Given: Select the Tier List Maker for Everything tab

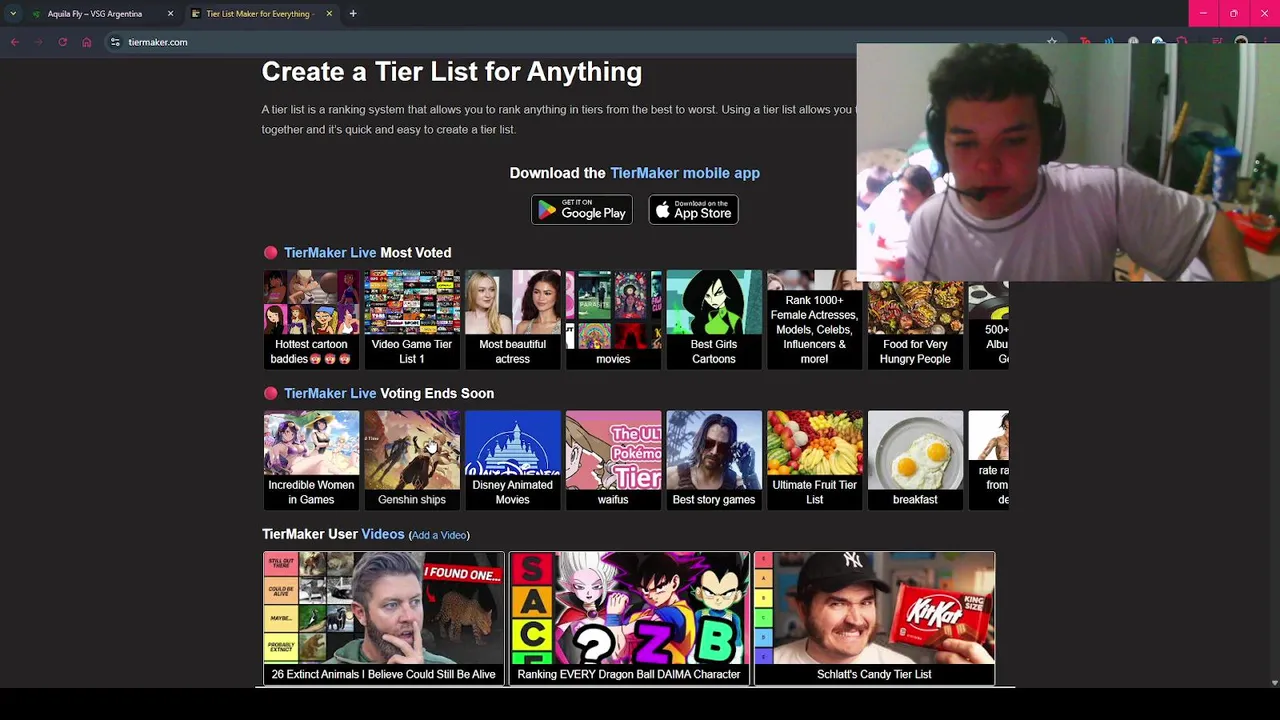Looking at the screenshot, I should tap(259, 14).
